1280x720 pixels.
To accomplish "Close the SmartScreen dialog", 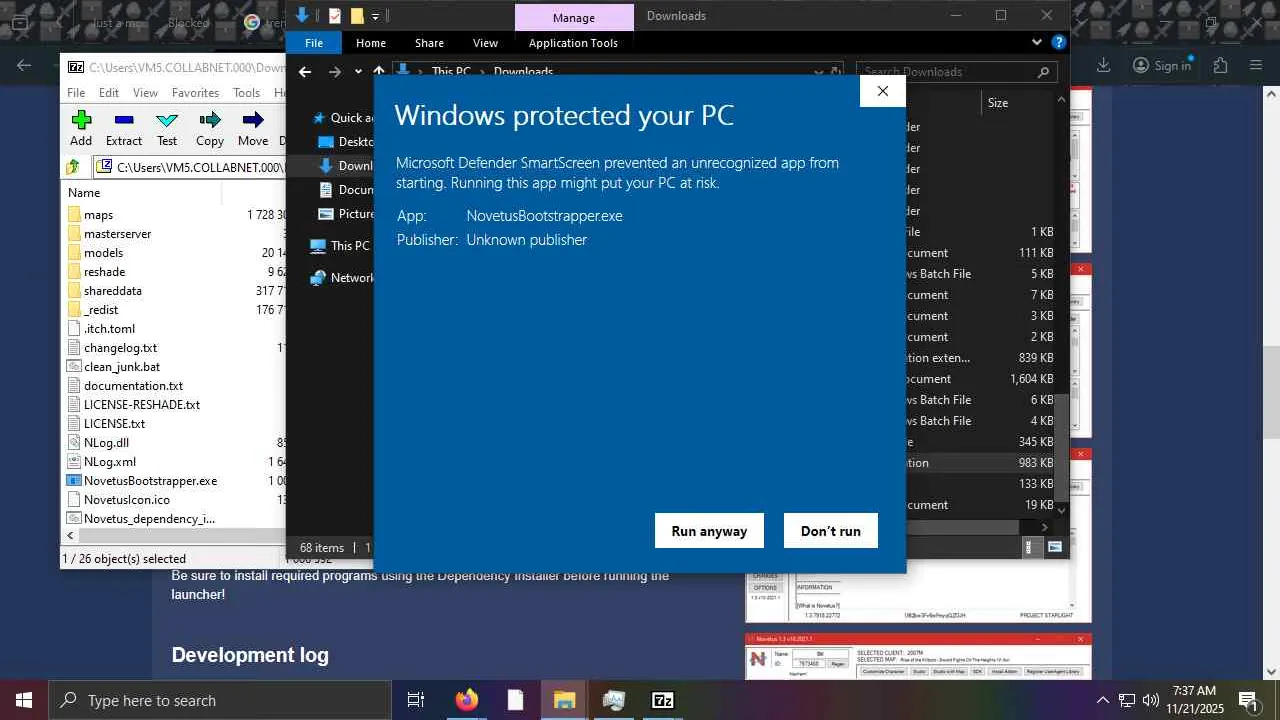I will point(882,91).
